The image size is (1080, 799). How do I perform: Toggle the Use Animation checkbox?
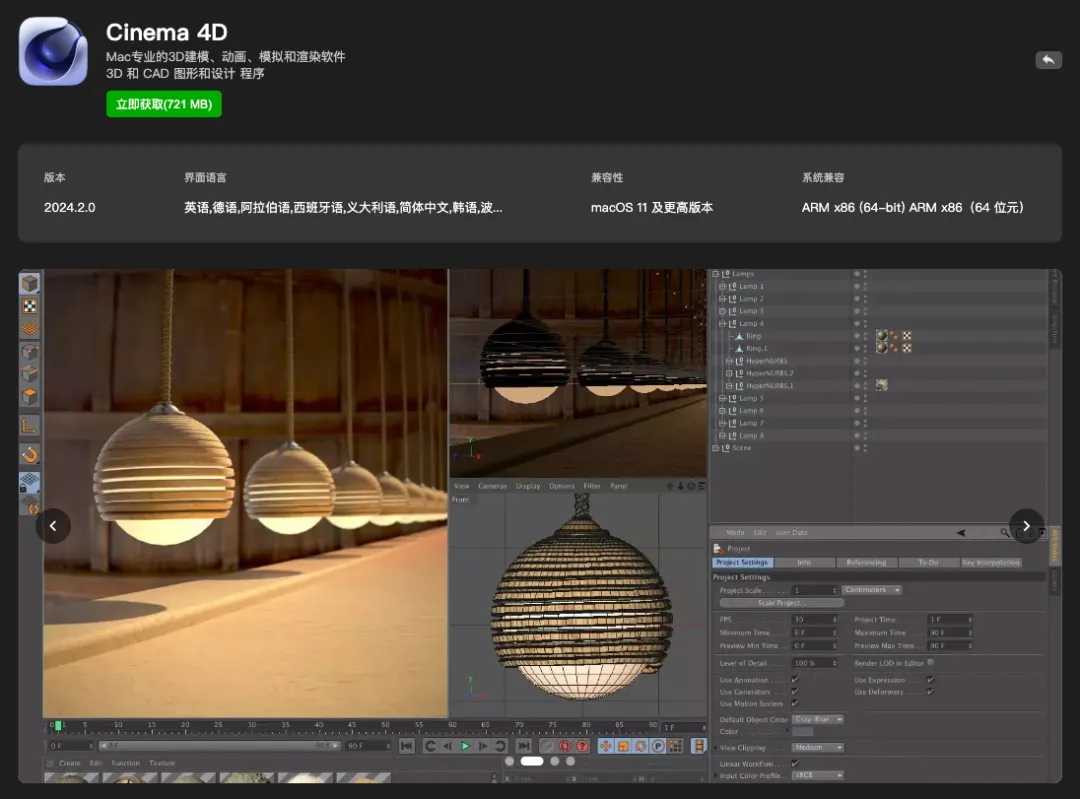point(795,680)
